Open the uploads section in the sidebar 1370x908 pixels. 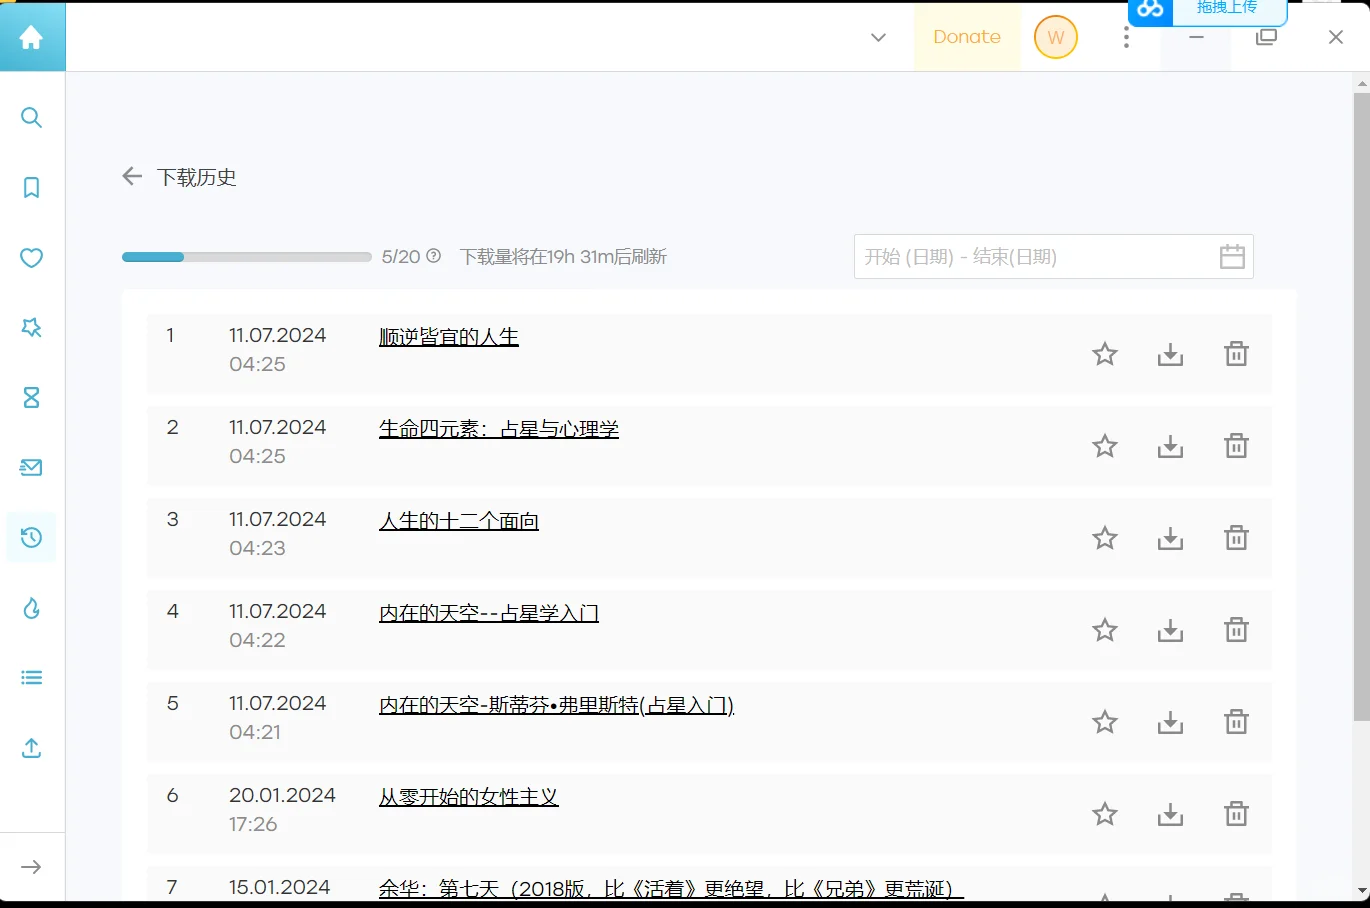coord(31,747)
